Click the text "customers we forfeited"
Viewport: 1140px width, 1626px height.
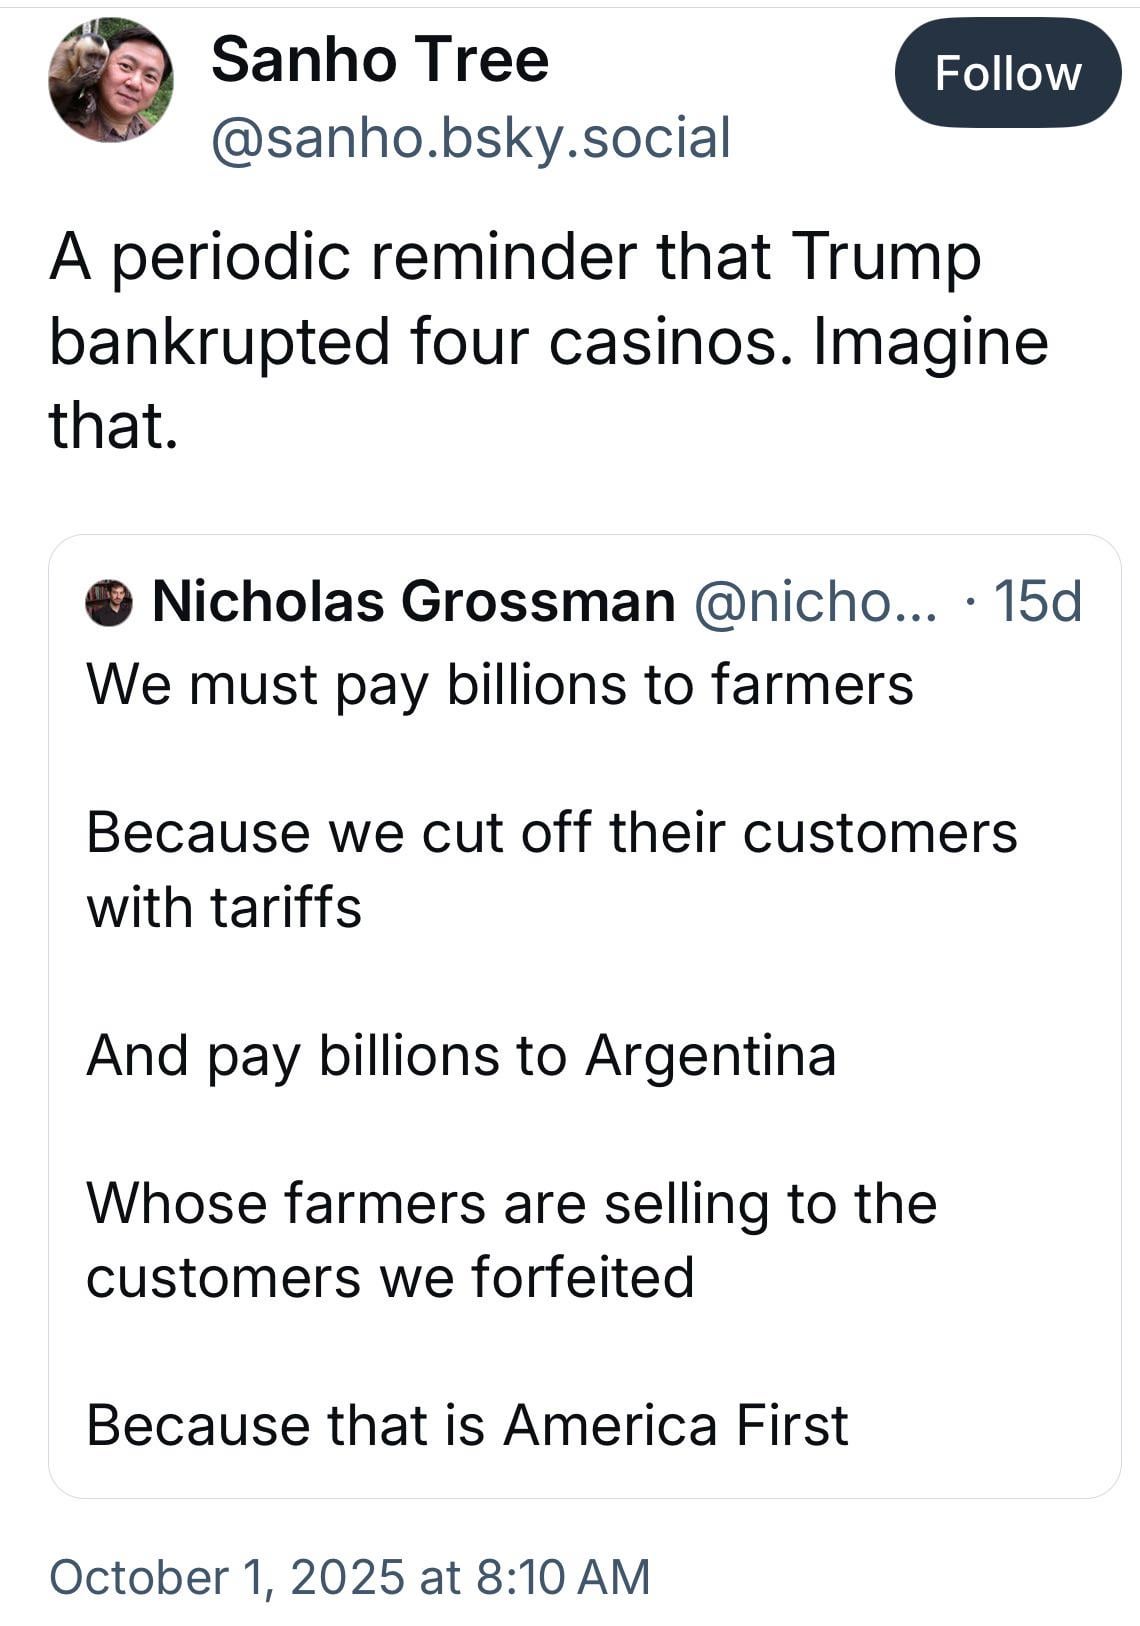coord(390,1277)
